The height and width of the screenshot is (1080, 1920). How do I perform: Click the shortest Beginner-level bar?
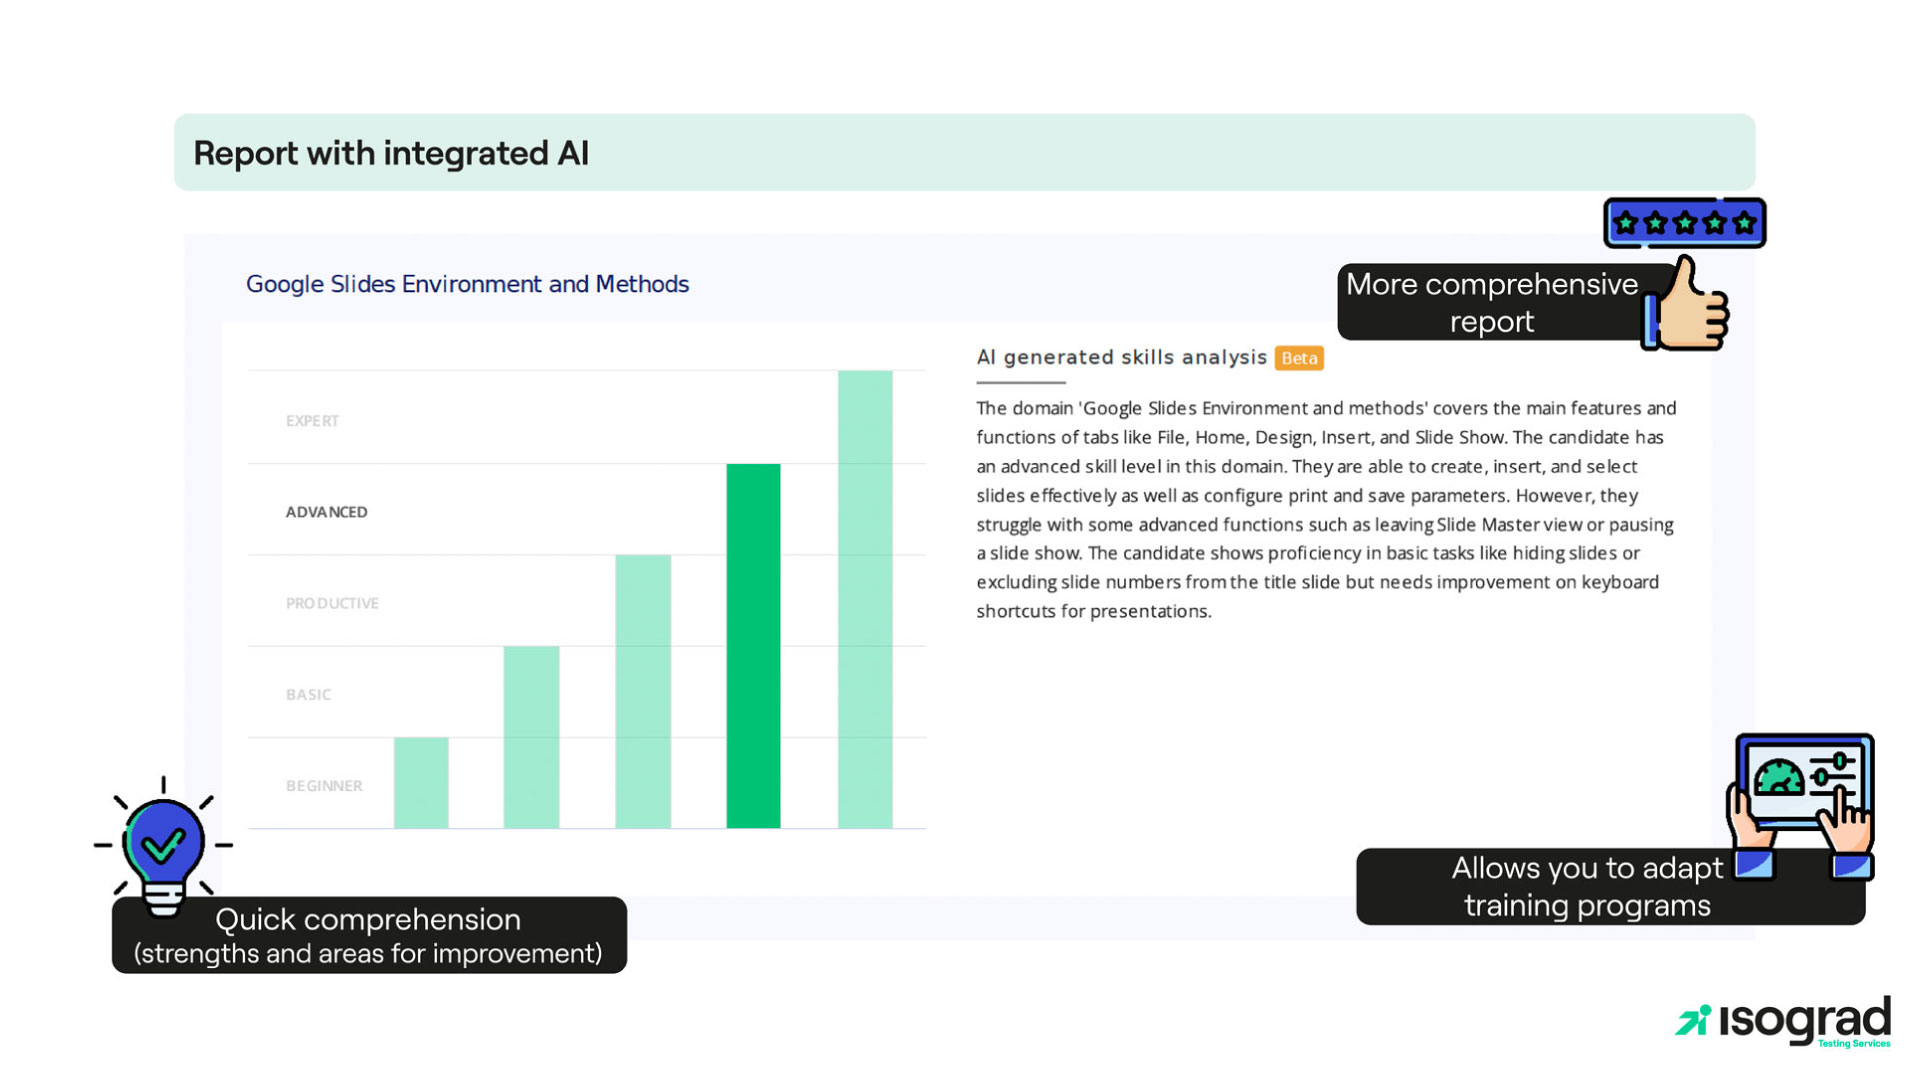(x=421, y=783)
